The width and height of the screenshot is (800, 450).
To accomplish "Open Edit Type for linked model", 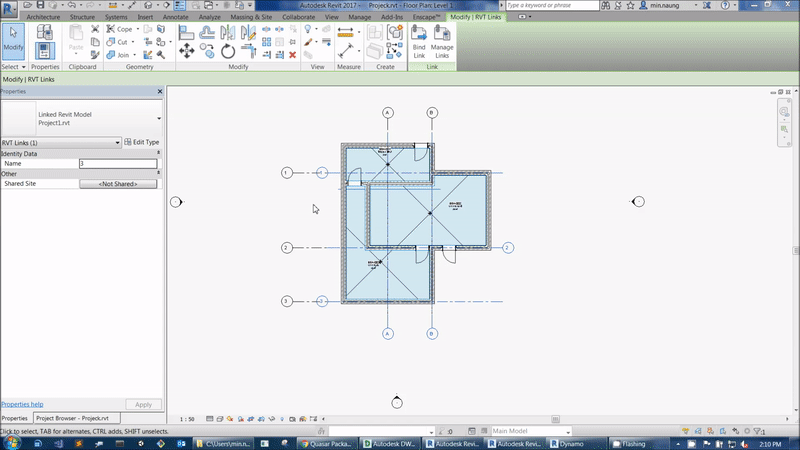I will pos(141,143).
